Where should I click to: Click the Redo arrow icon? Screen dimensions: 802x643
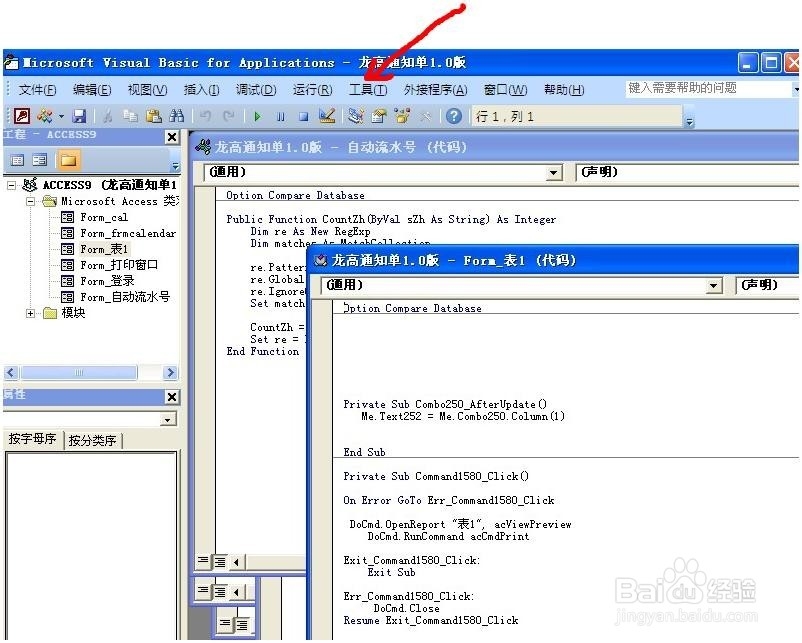229,116
